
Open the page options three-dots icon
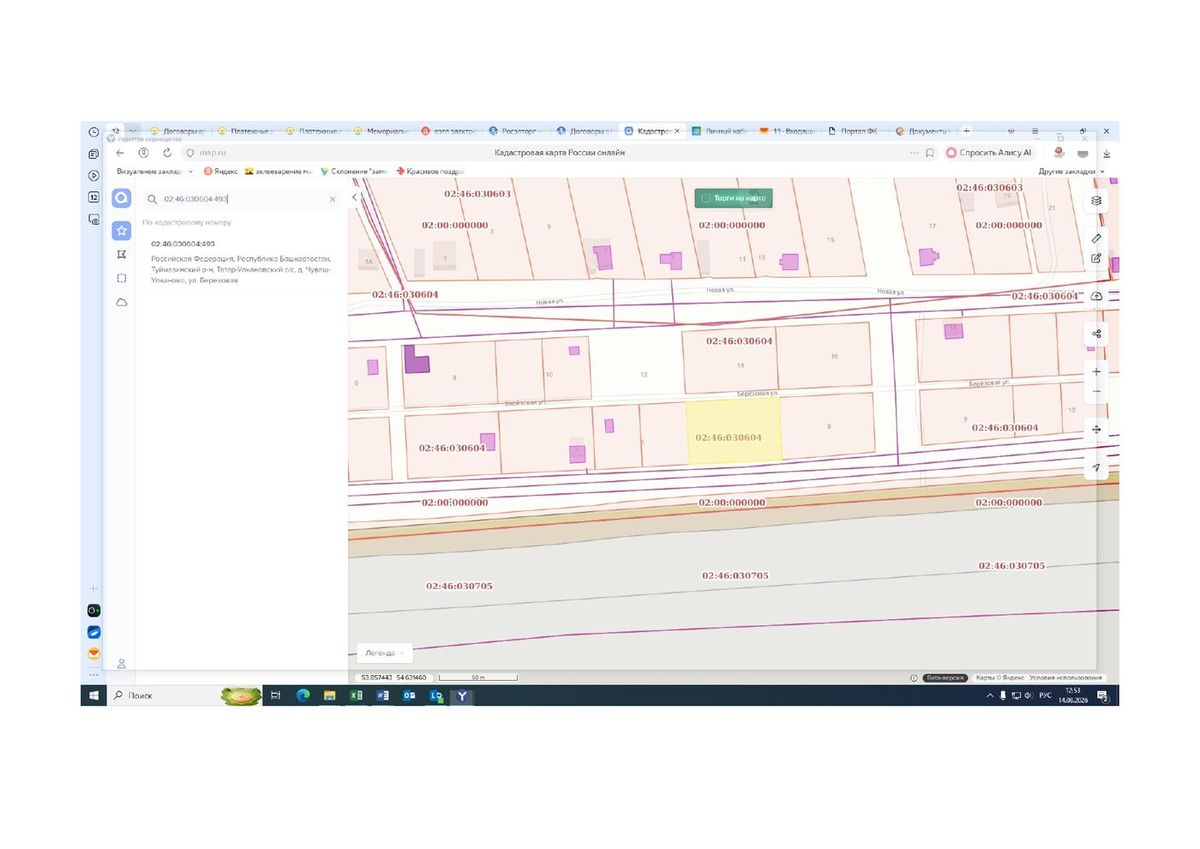(913, 153)
